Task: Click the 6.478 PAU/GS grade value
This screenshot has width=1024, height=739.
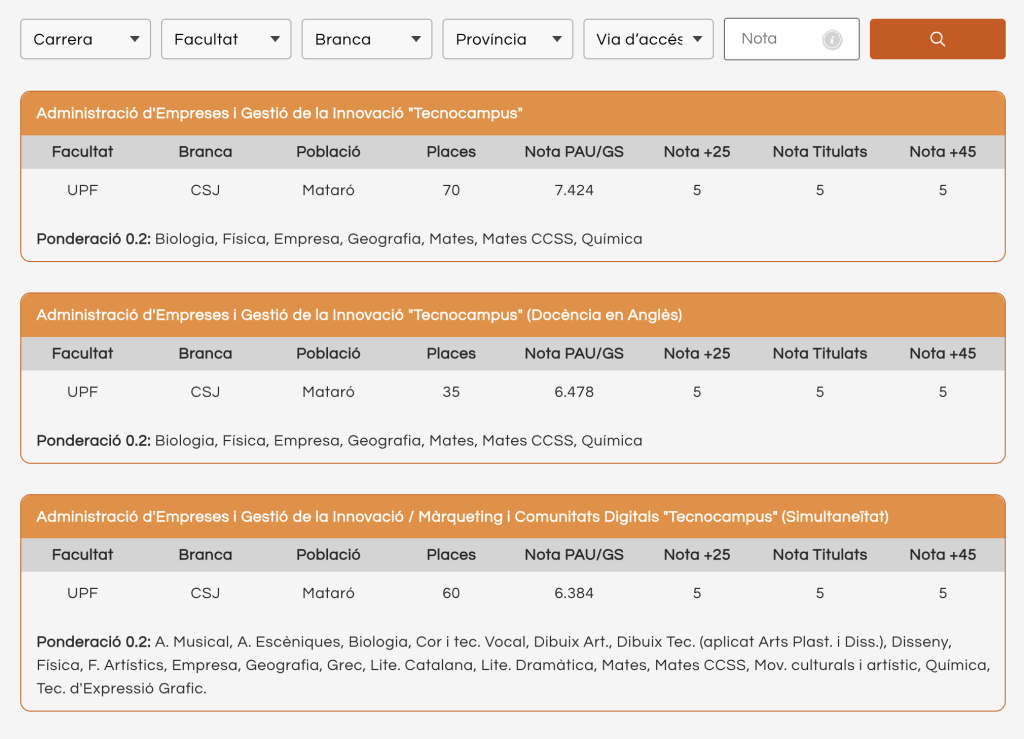Action: tap(574, 392)
